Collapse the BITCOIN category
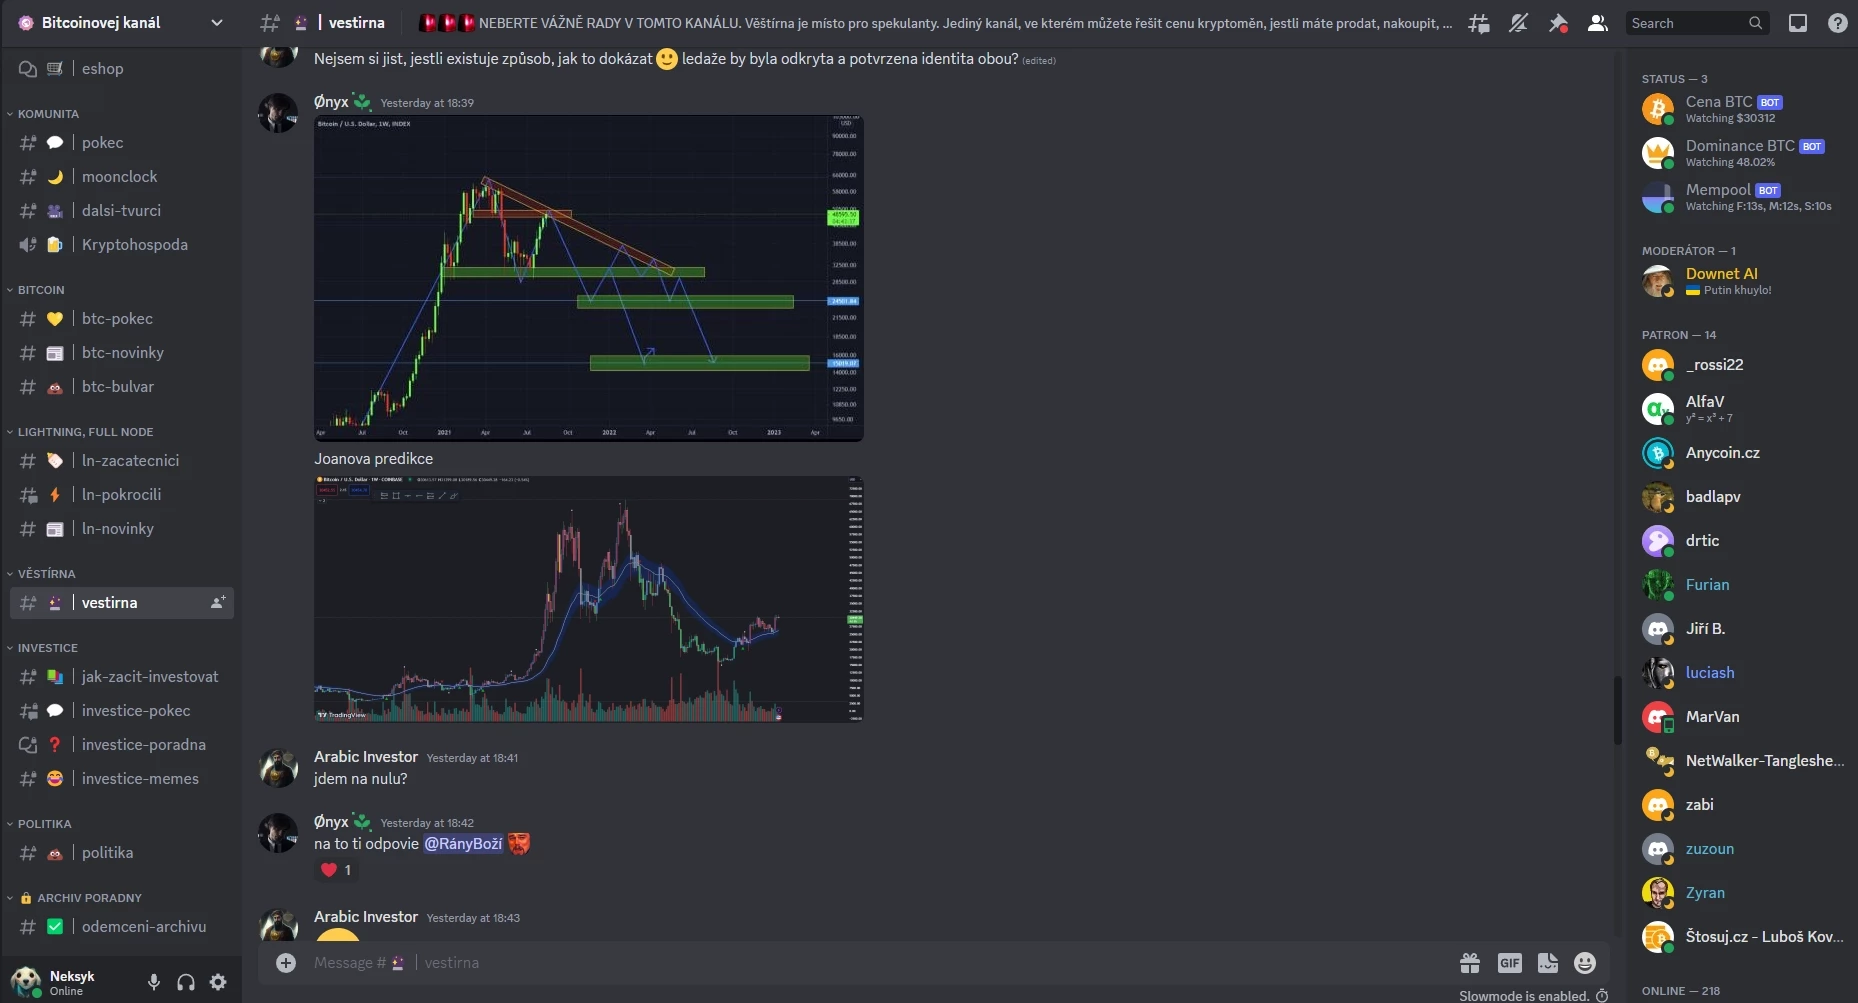This screenshot has height=1003, width=1858. (x=41, y=290)
